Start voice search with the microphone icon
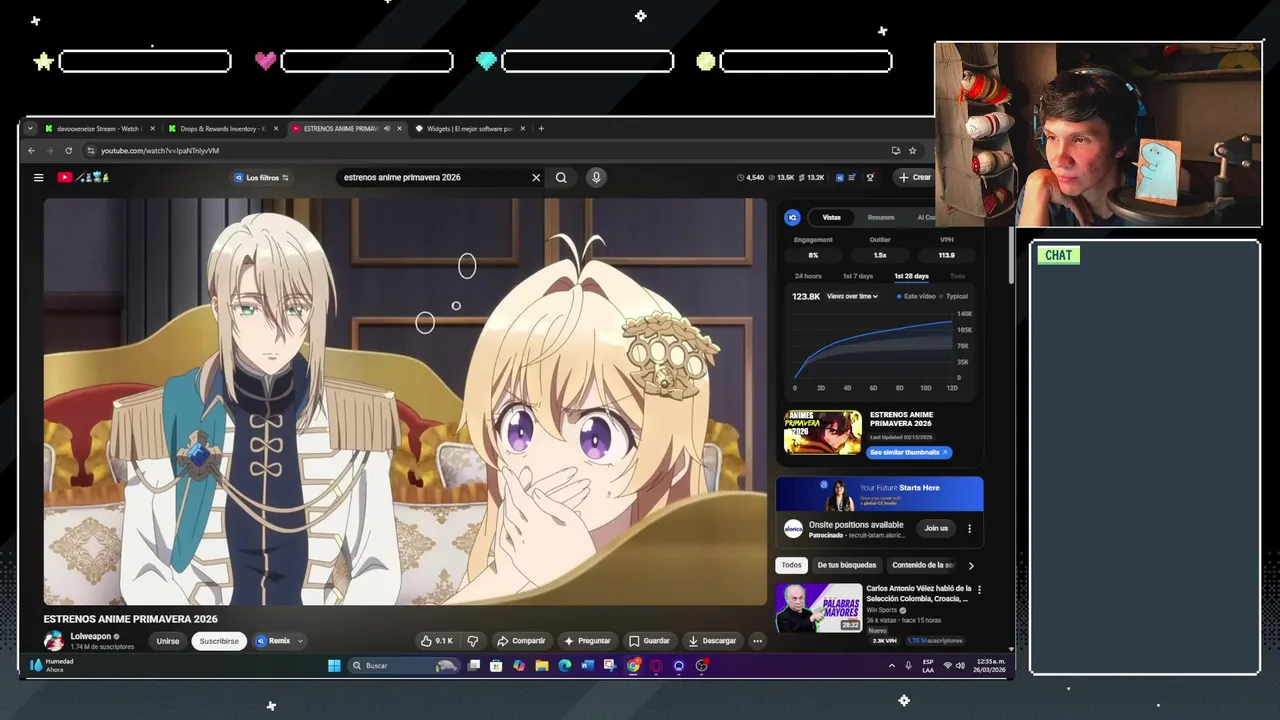Image resolution: width=1280 pixels, height=720 pixels. [x=596, y=177]
